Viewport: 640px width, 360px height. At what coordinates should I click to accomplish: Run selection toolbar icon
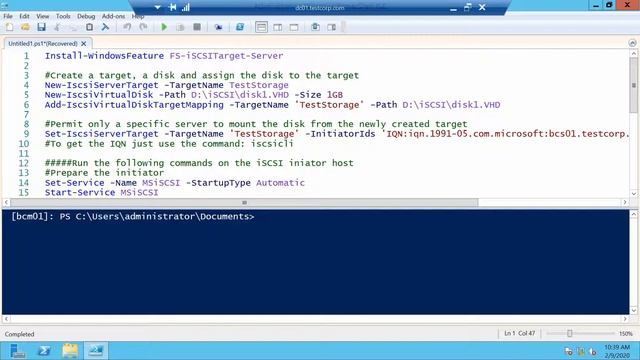click(180, 27)
